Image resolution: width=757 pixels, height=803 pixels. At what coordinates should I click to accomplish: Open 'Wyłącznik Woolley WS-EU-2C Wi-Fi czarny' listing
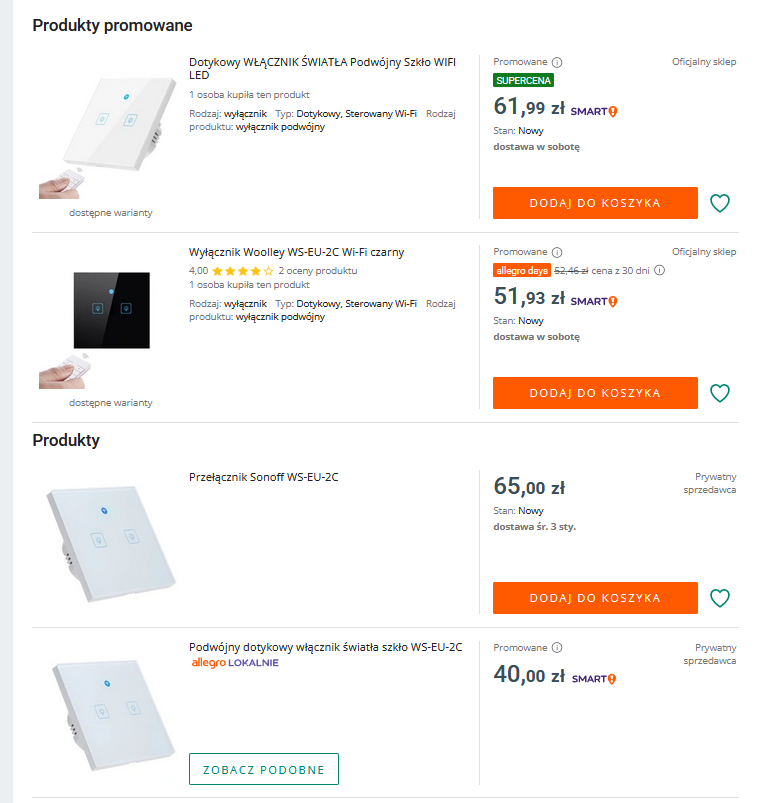point(296,252)
